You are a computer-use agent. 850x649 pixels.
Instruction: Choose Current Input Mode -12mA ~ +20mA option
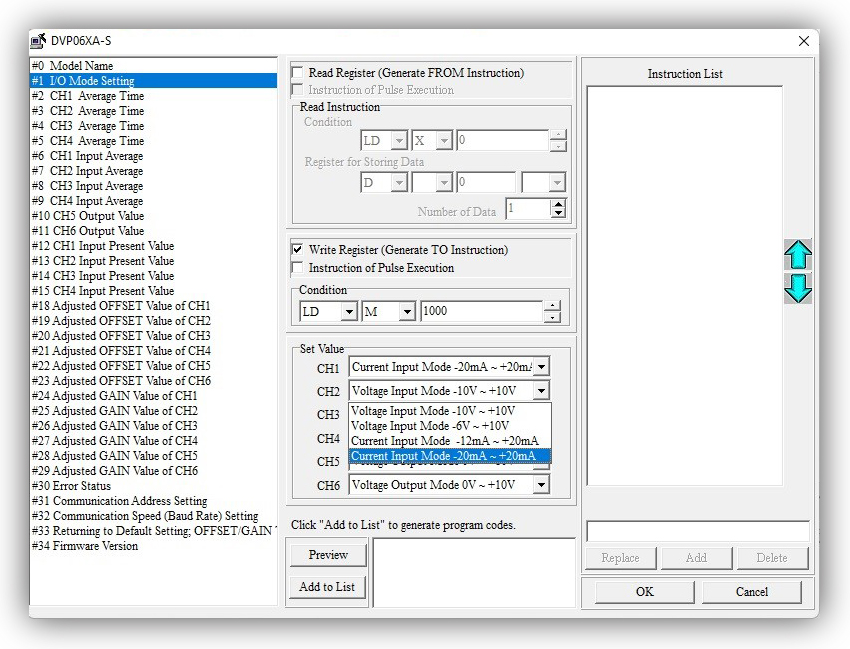tap(445, 441)
